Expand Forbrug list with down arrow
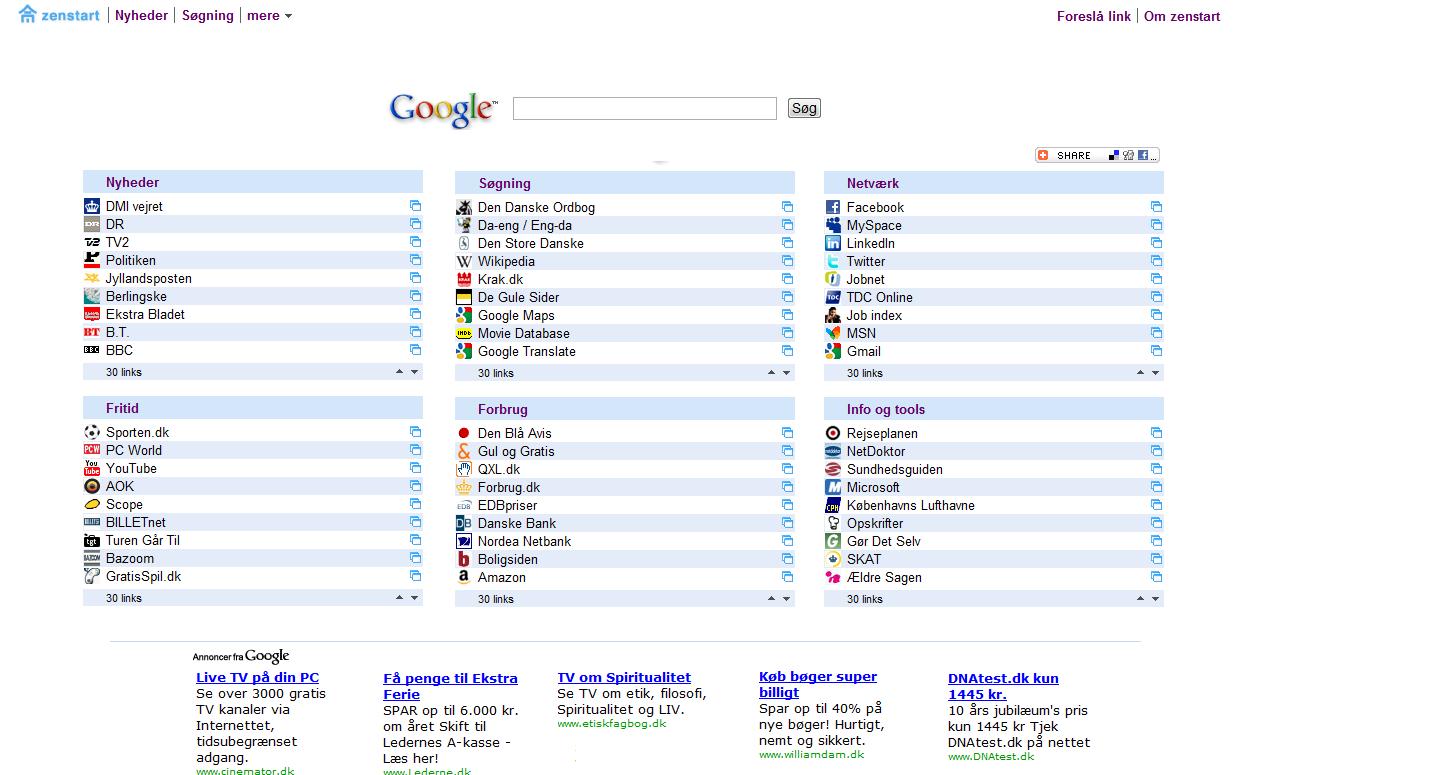 coord(787,599)
